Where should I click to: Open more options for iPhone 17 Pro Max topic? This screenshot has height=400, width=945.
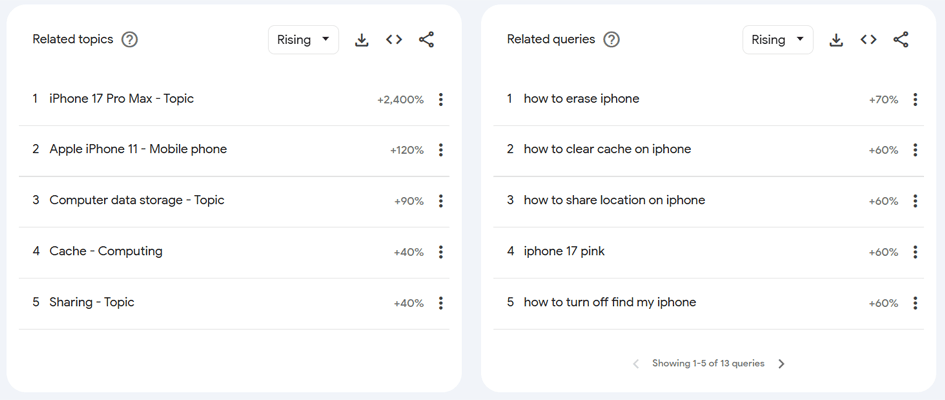[441, 99]
